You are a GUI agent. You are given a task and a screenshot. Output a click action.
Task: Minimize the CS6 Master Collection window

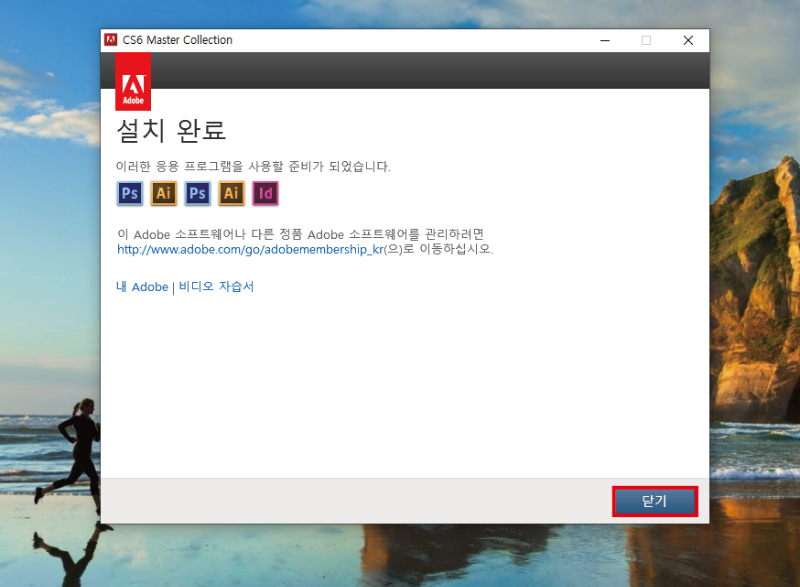click(605, 40)
